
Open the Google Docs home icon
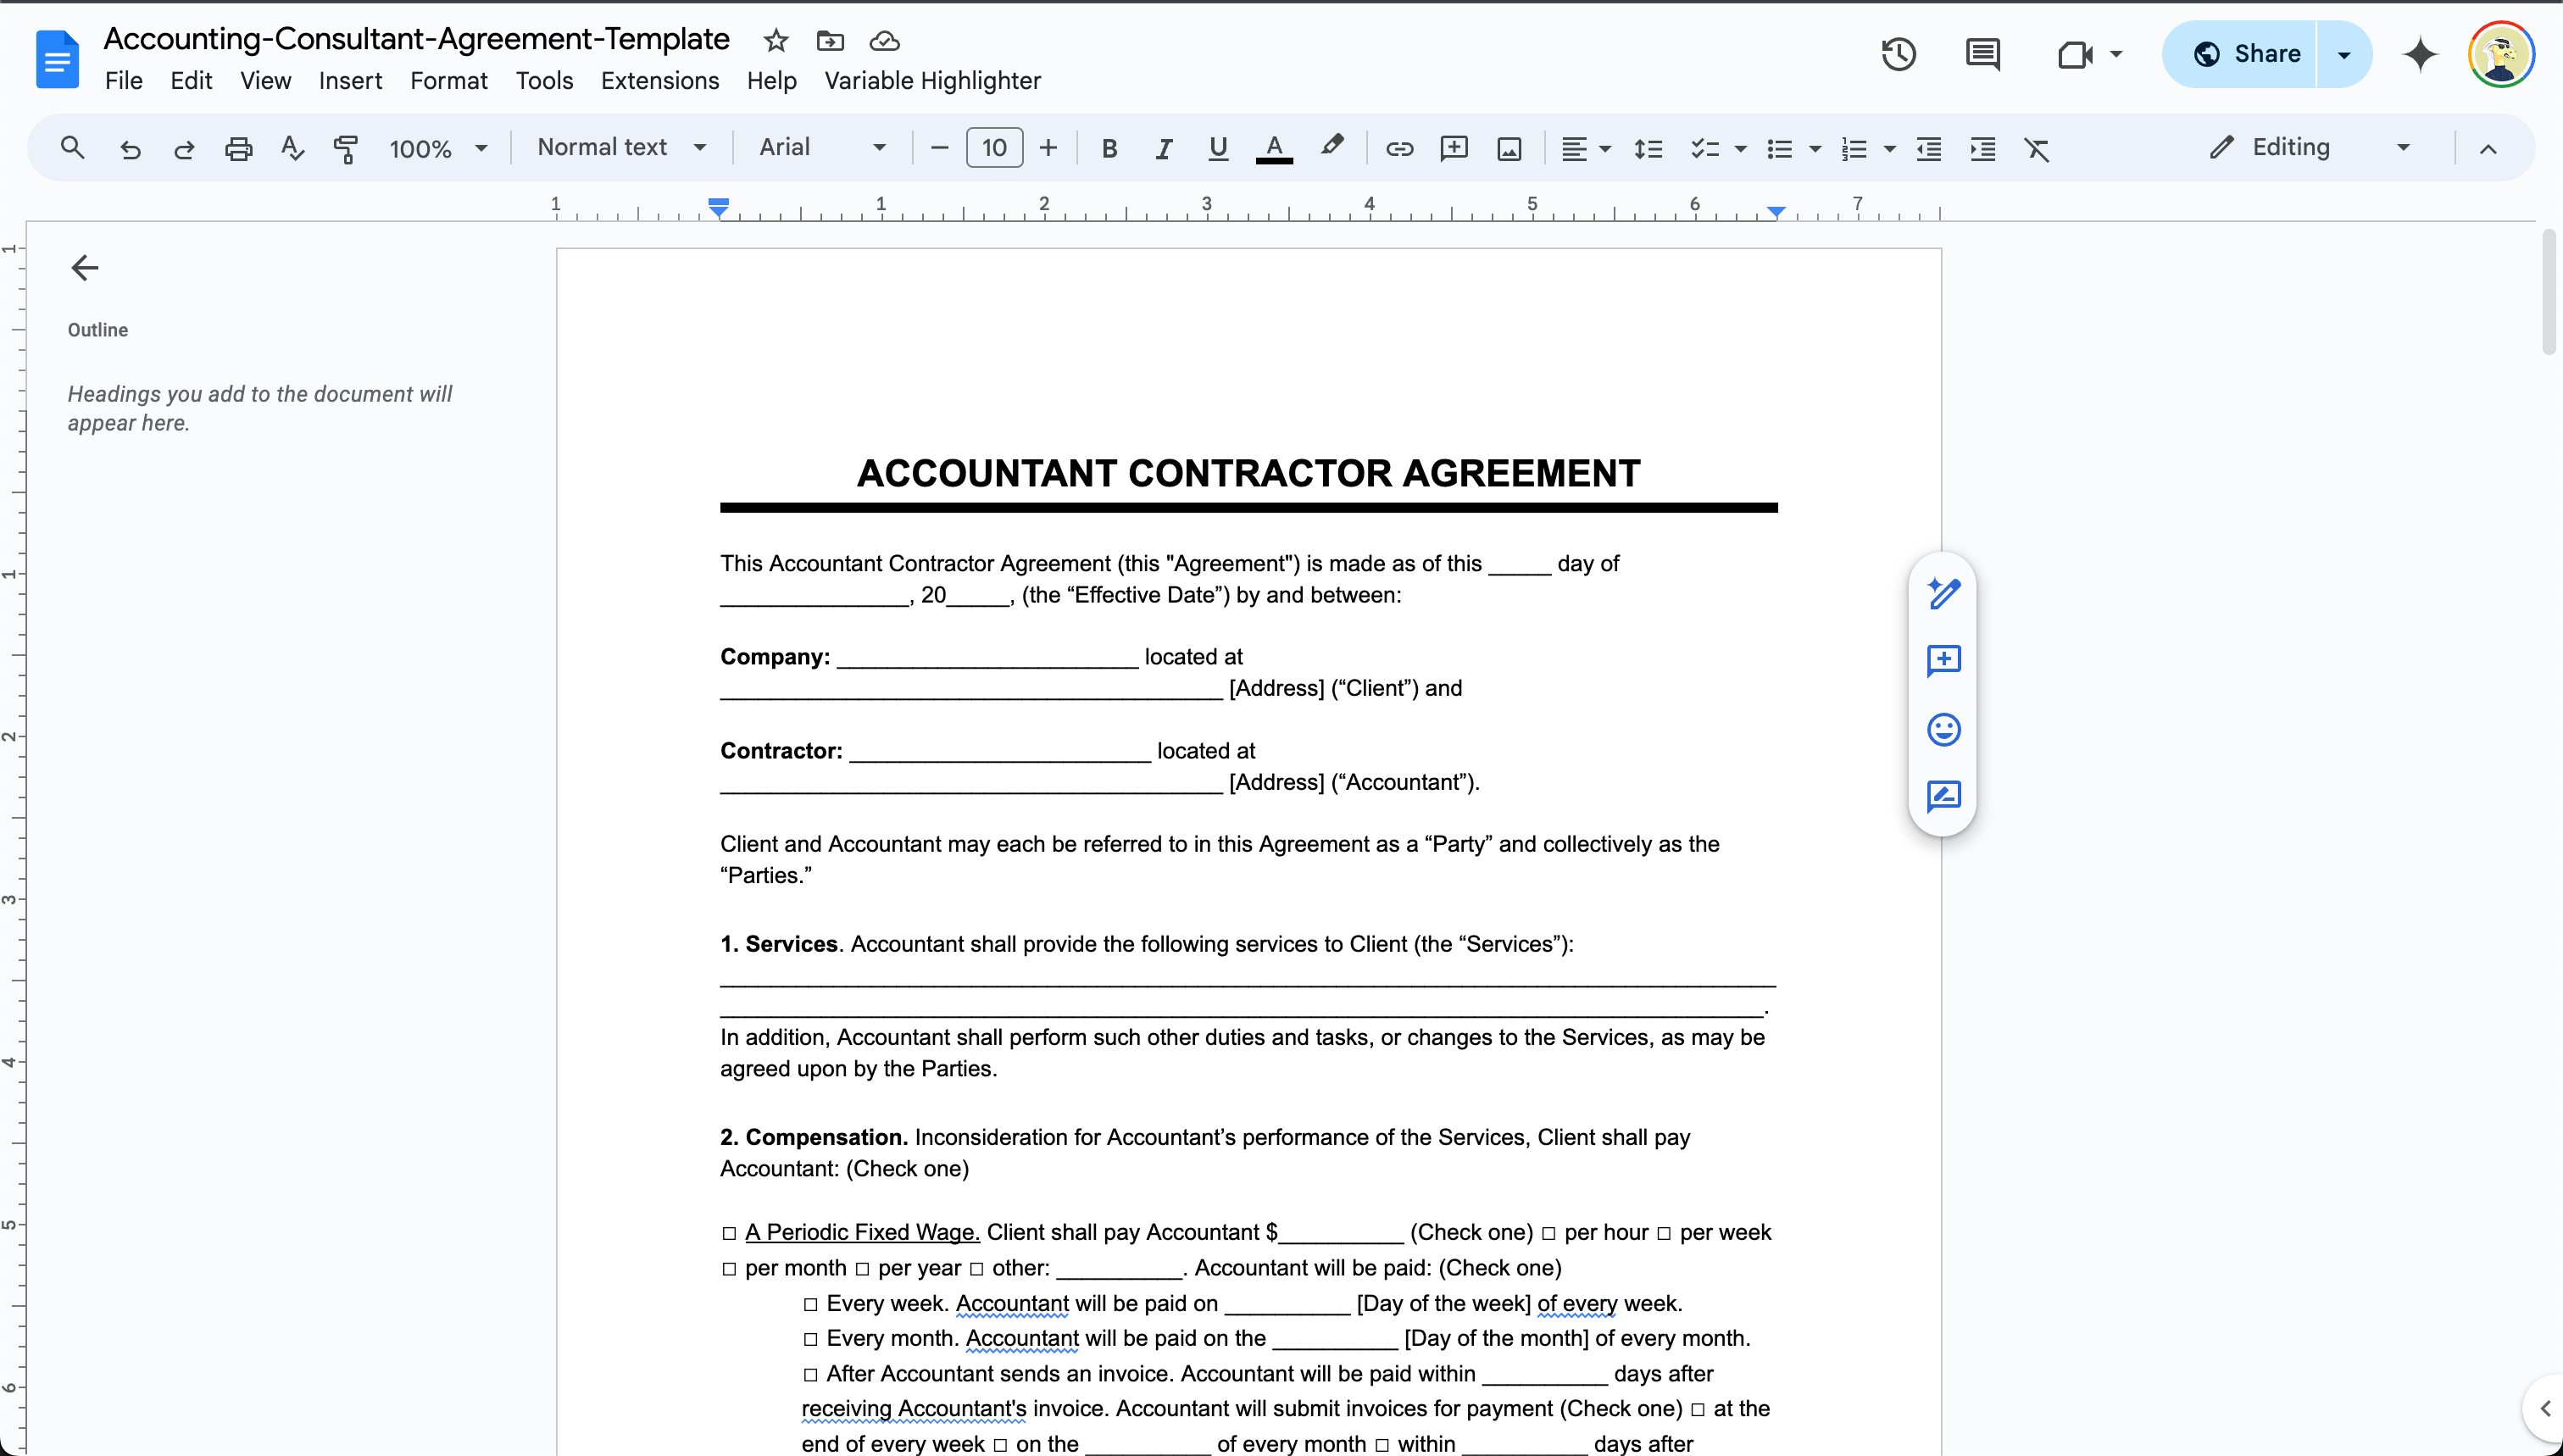coord(57,59)
